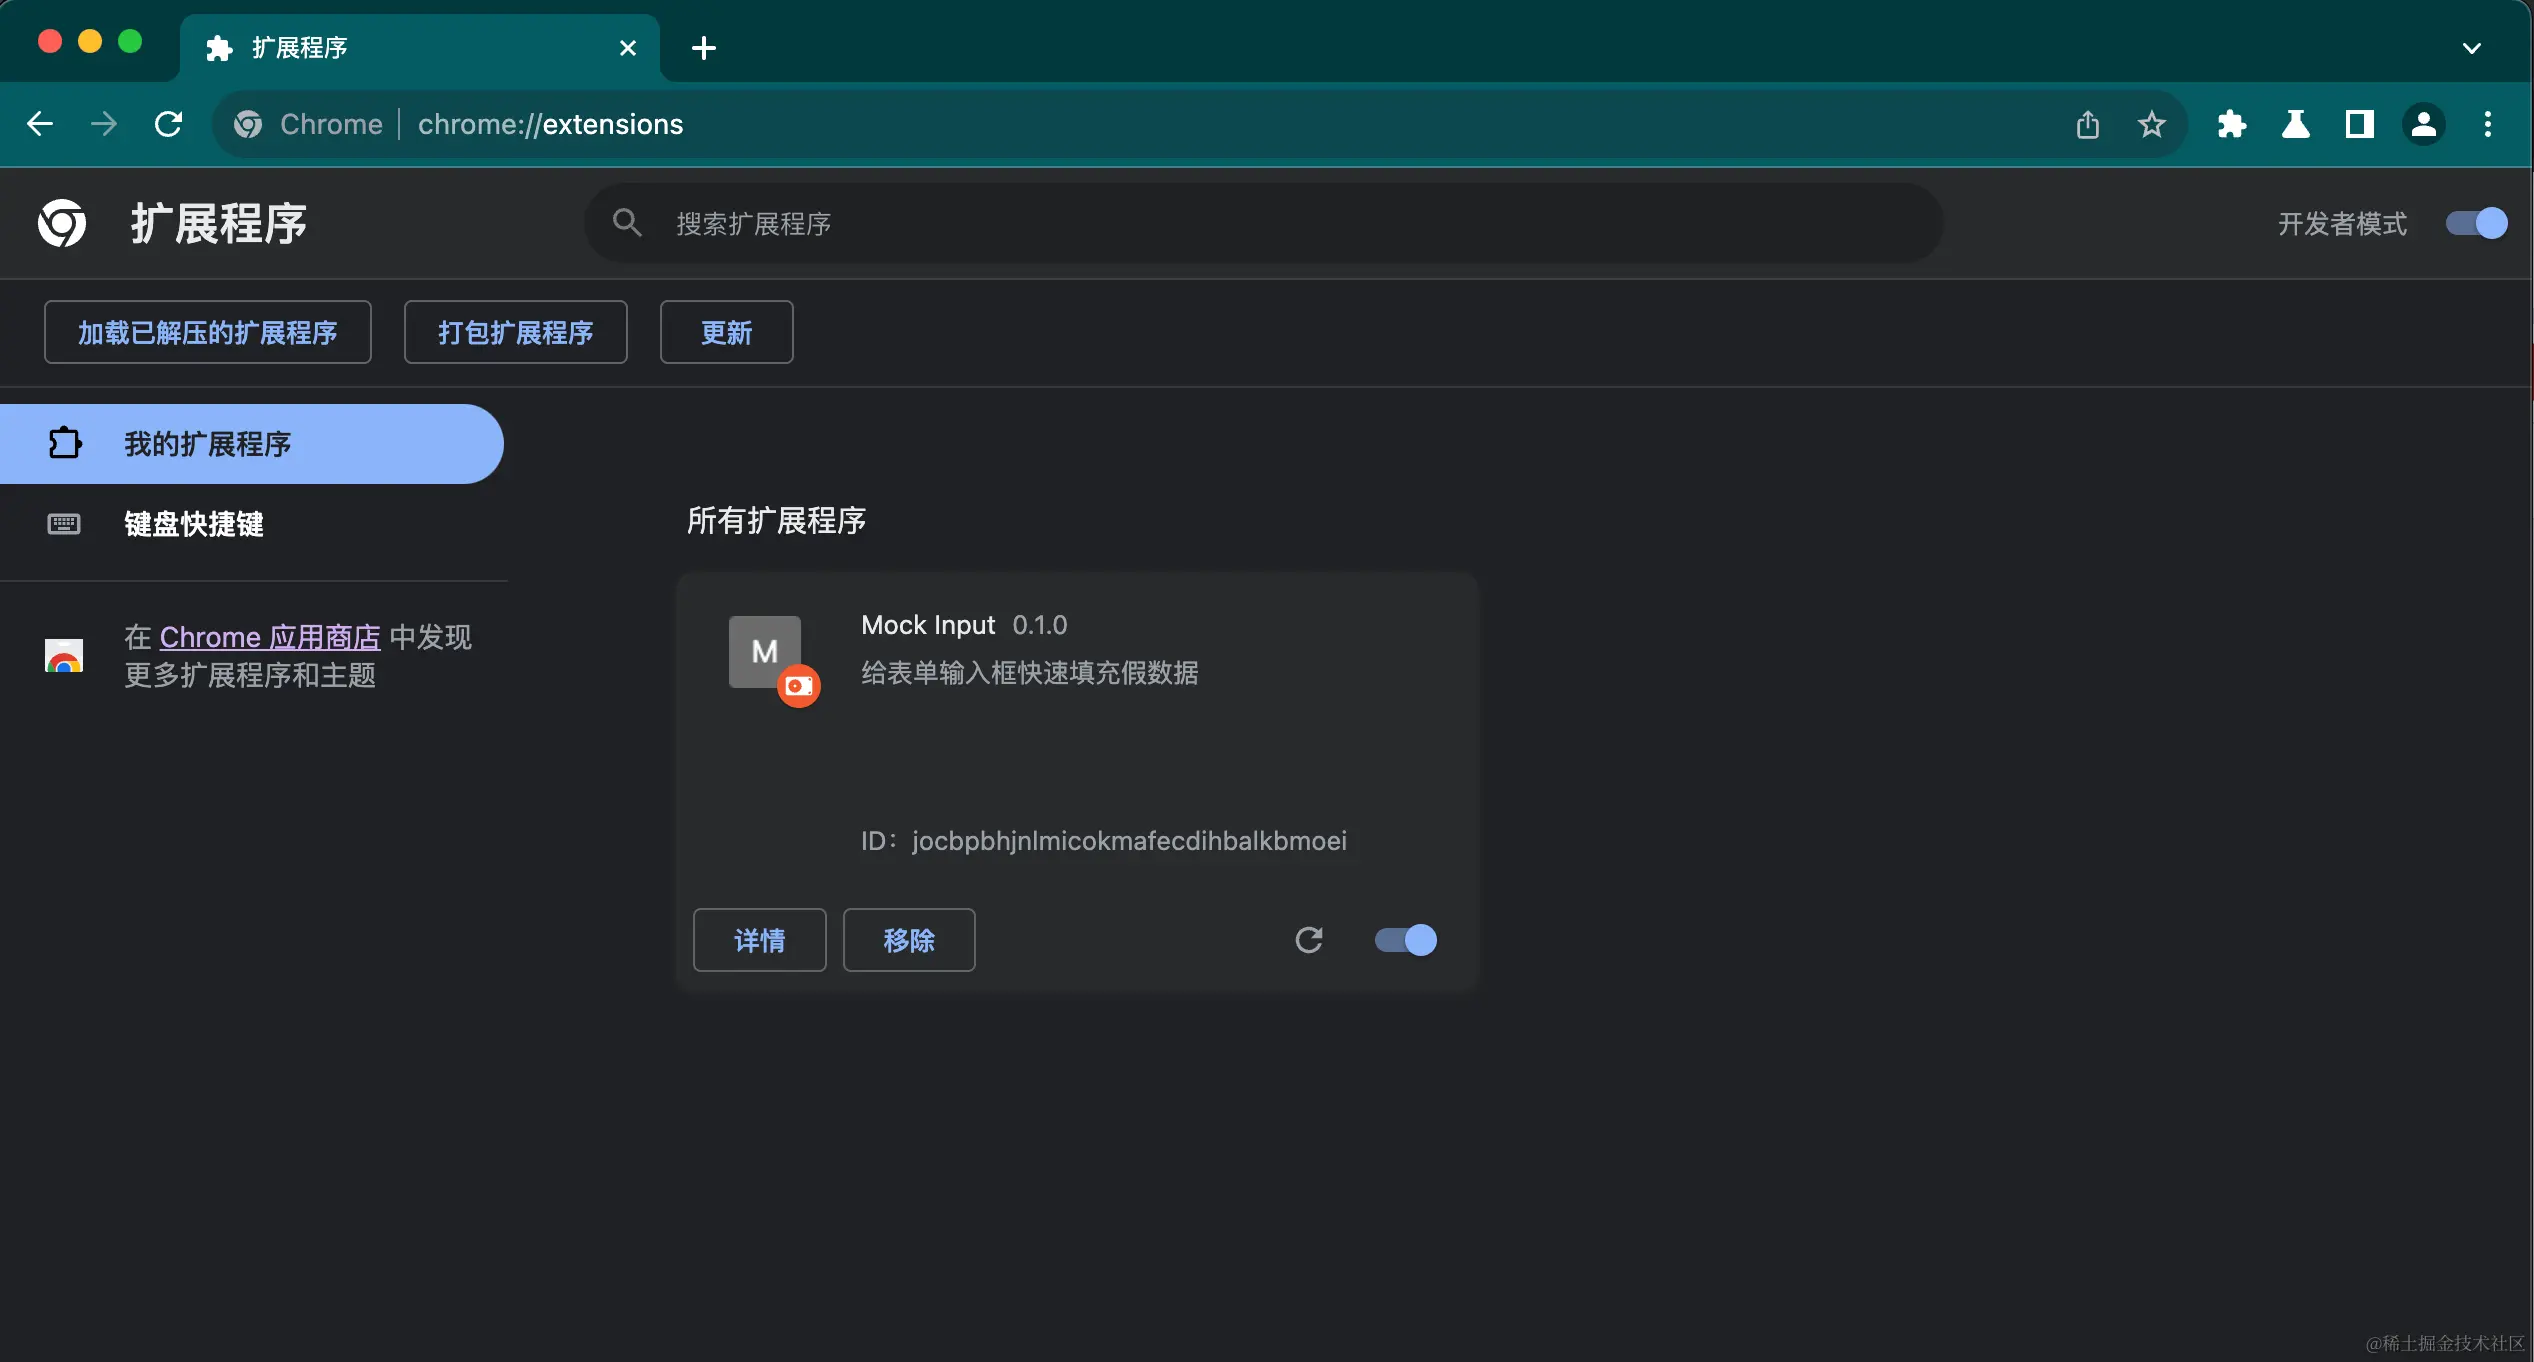This screenshot has height=1362, width=2534.
Task: Click the Chrome logo beside the 扩展程序 title
Action: click(x=62, y=222)
